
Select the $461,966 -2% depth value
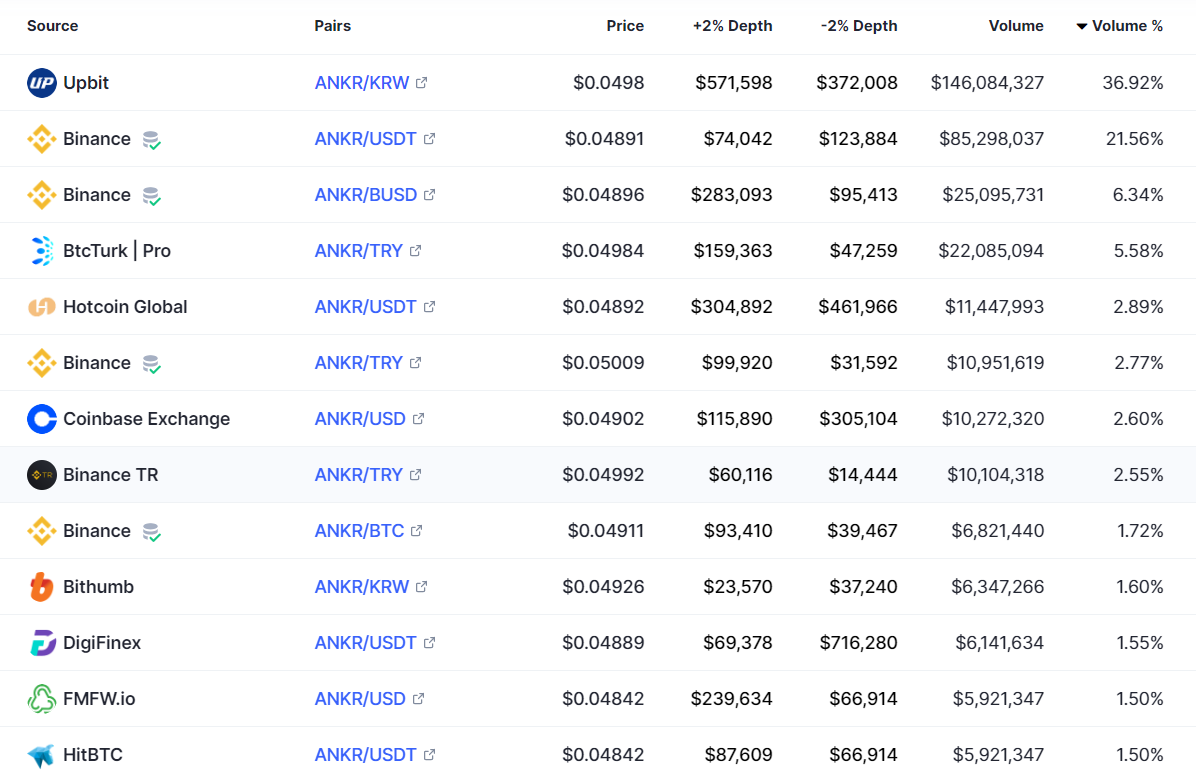coord(857,307)
